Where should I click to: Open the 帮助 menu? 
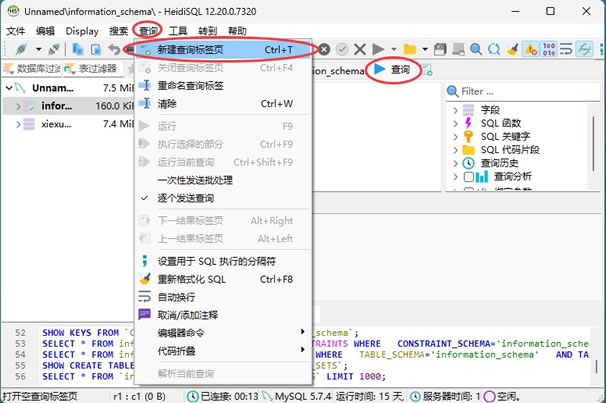237,31
